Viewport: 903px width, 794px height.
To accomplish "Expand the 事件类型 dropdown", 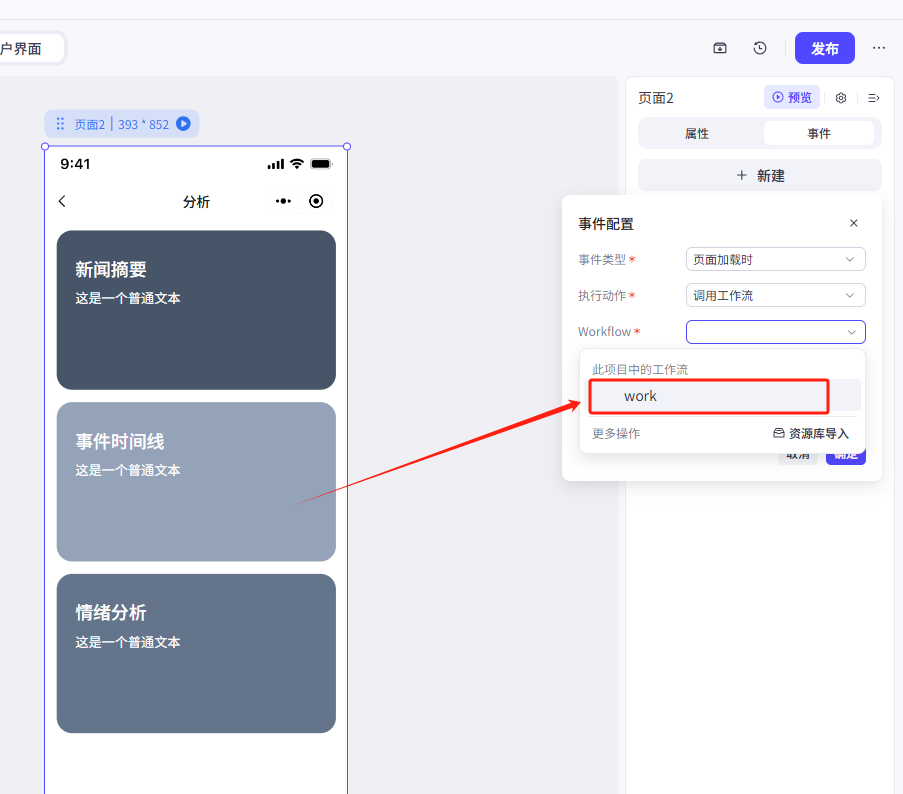I will [775, 259].
